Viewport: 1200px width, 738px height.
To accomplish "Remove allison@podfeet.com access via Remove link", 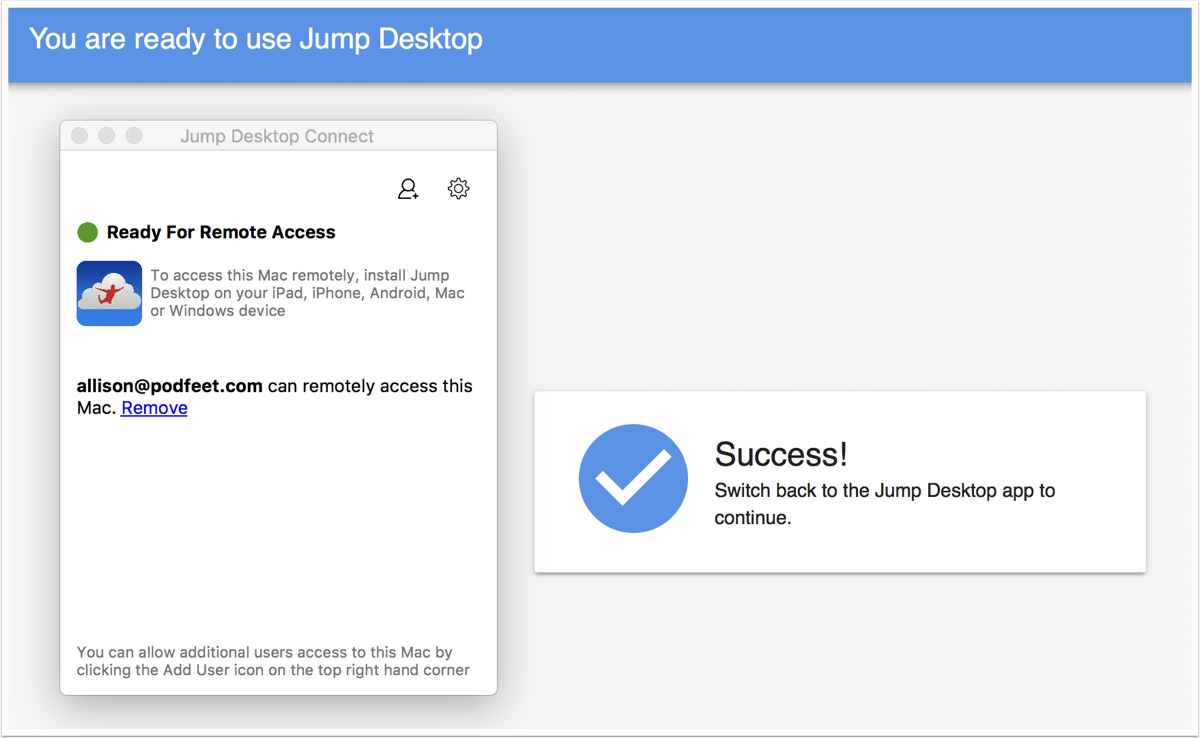I will coord(154,408).
